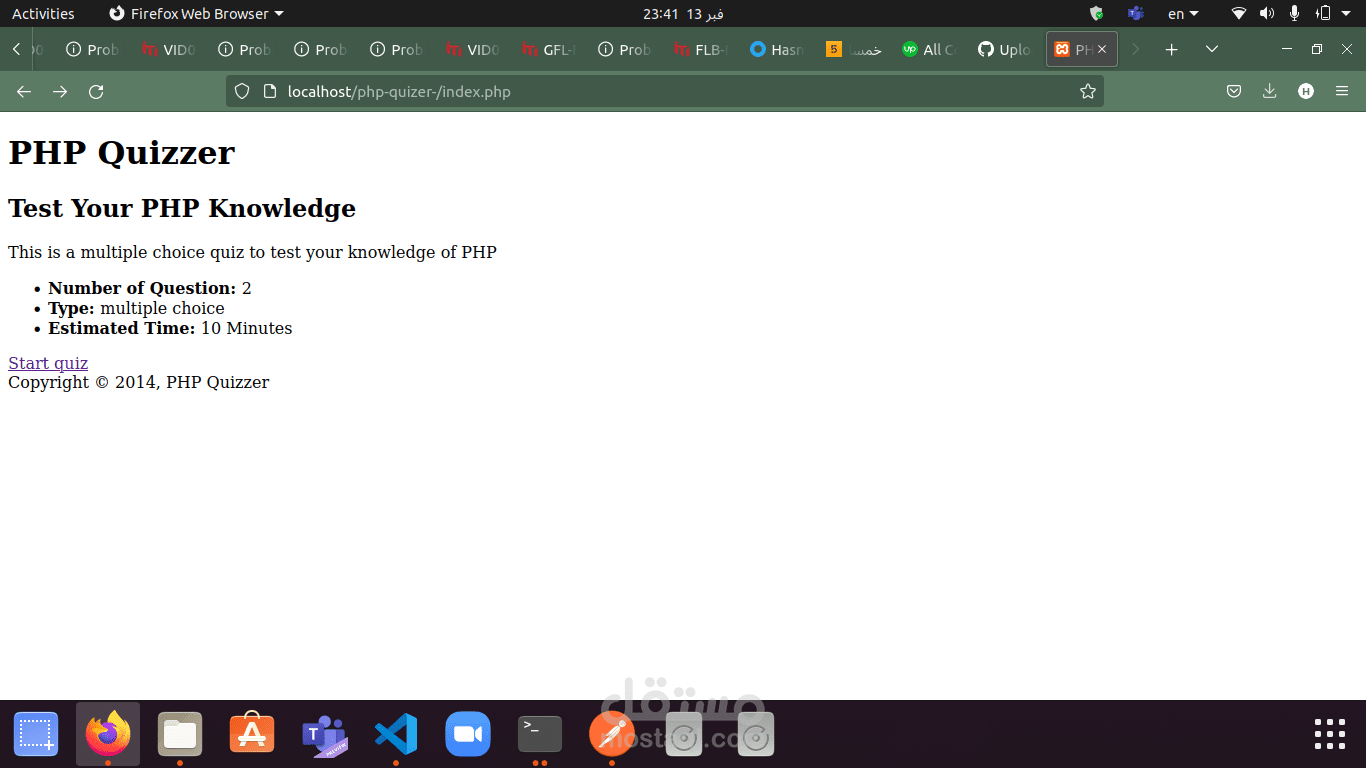Launch the screenshot tool in the dock
The image size is (1366, 768).
coord(36,734)
